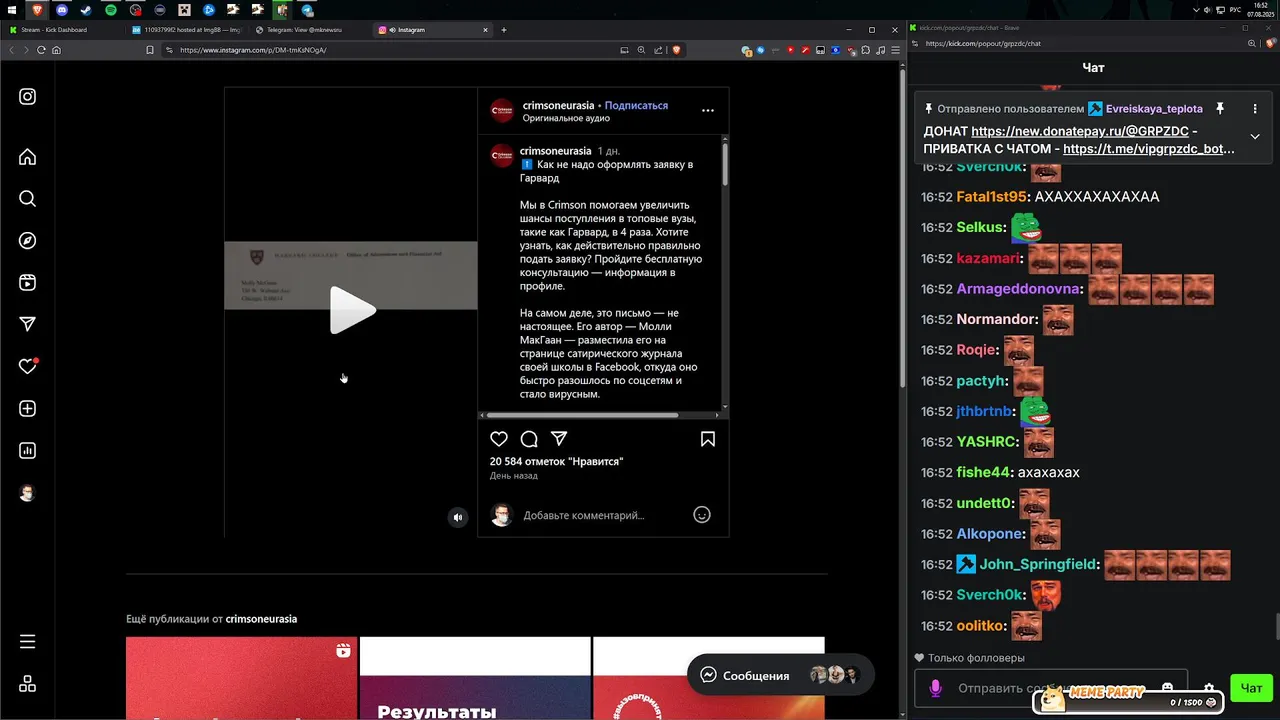The image size is (1280, 720).
Task: Open likes count 20 584 отметок Нравится
Action: (556, 462)
